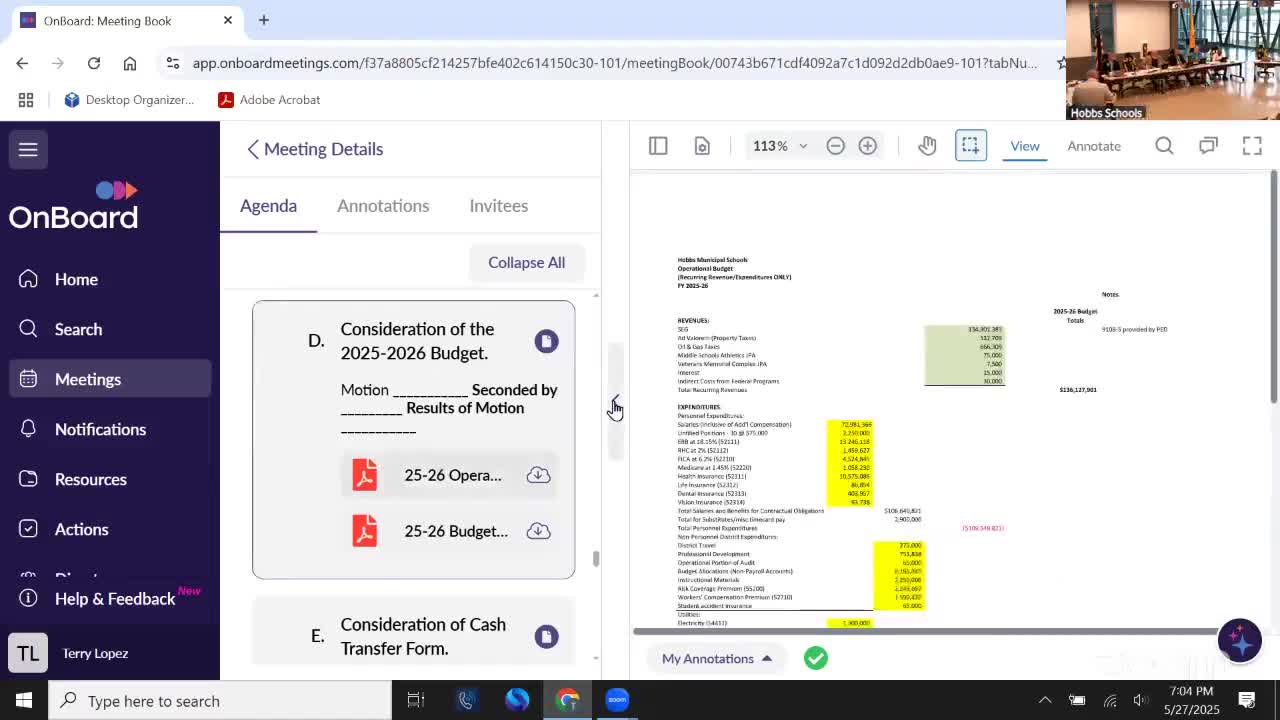Open the Terry Lopez profile avatar
Image resolution: width=1280 pixels, height=720 pixels.
28,653
